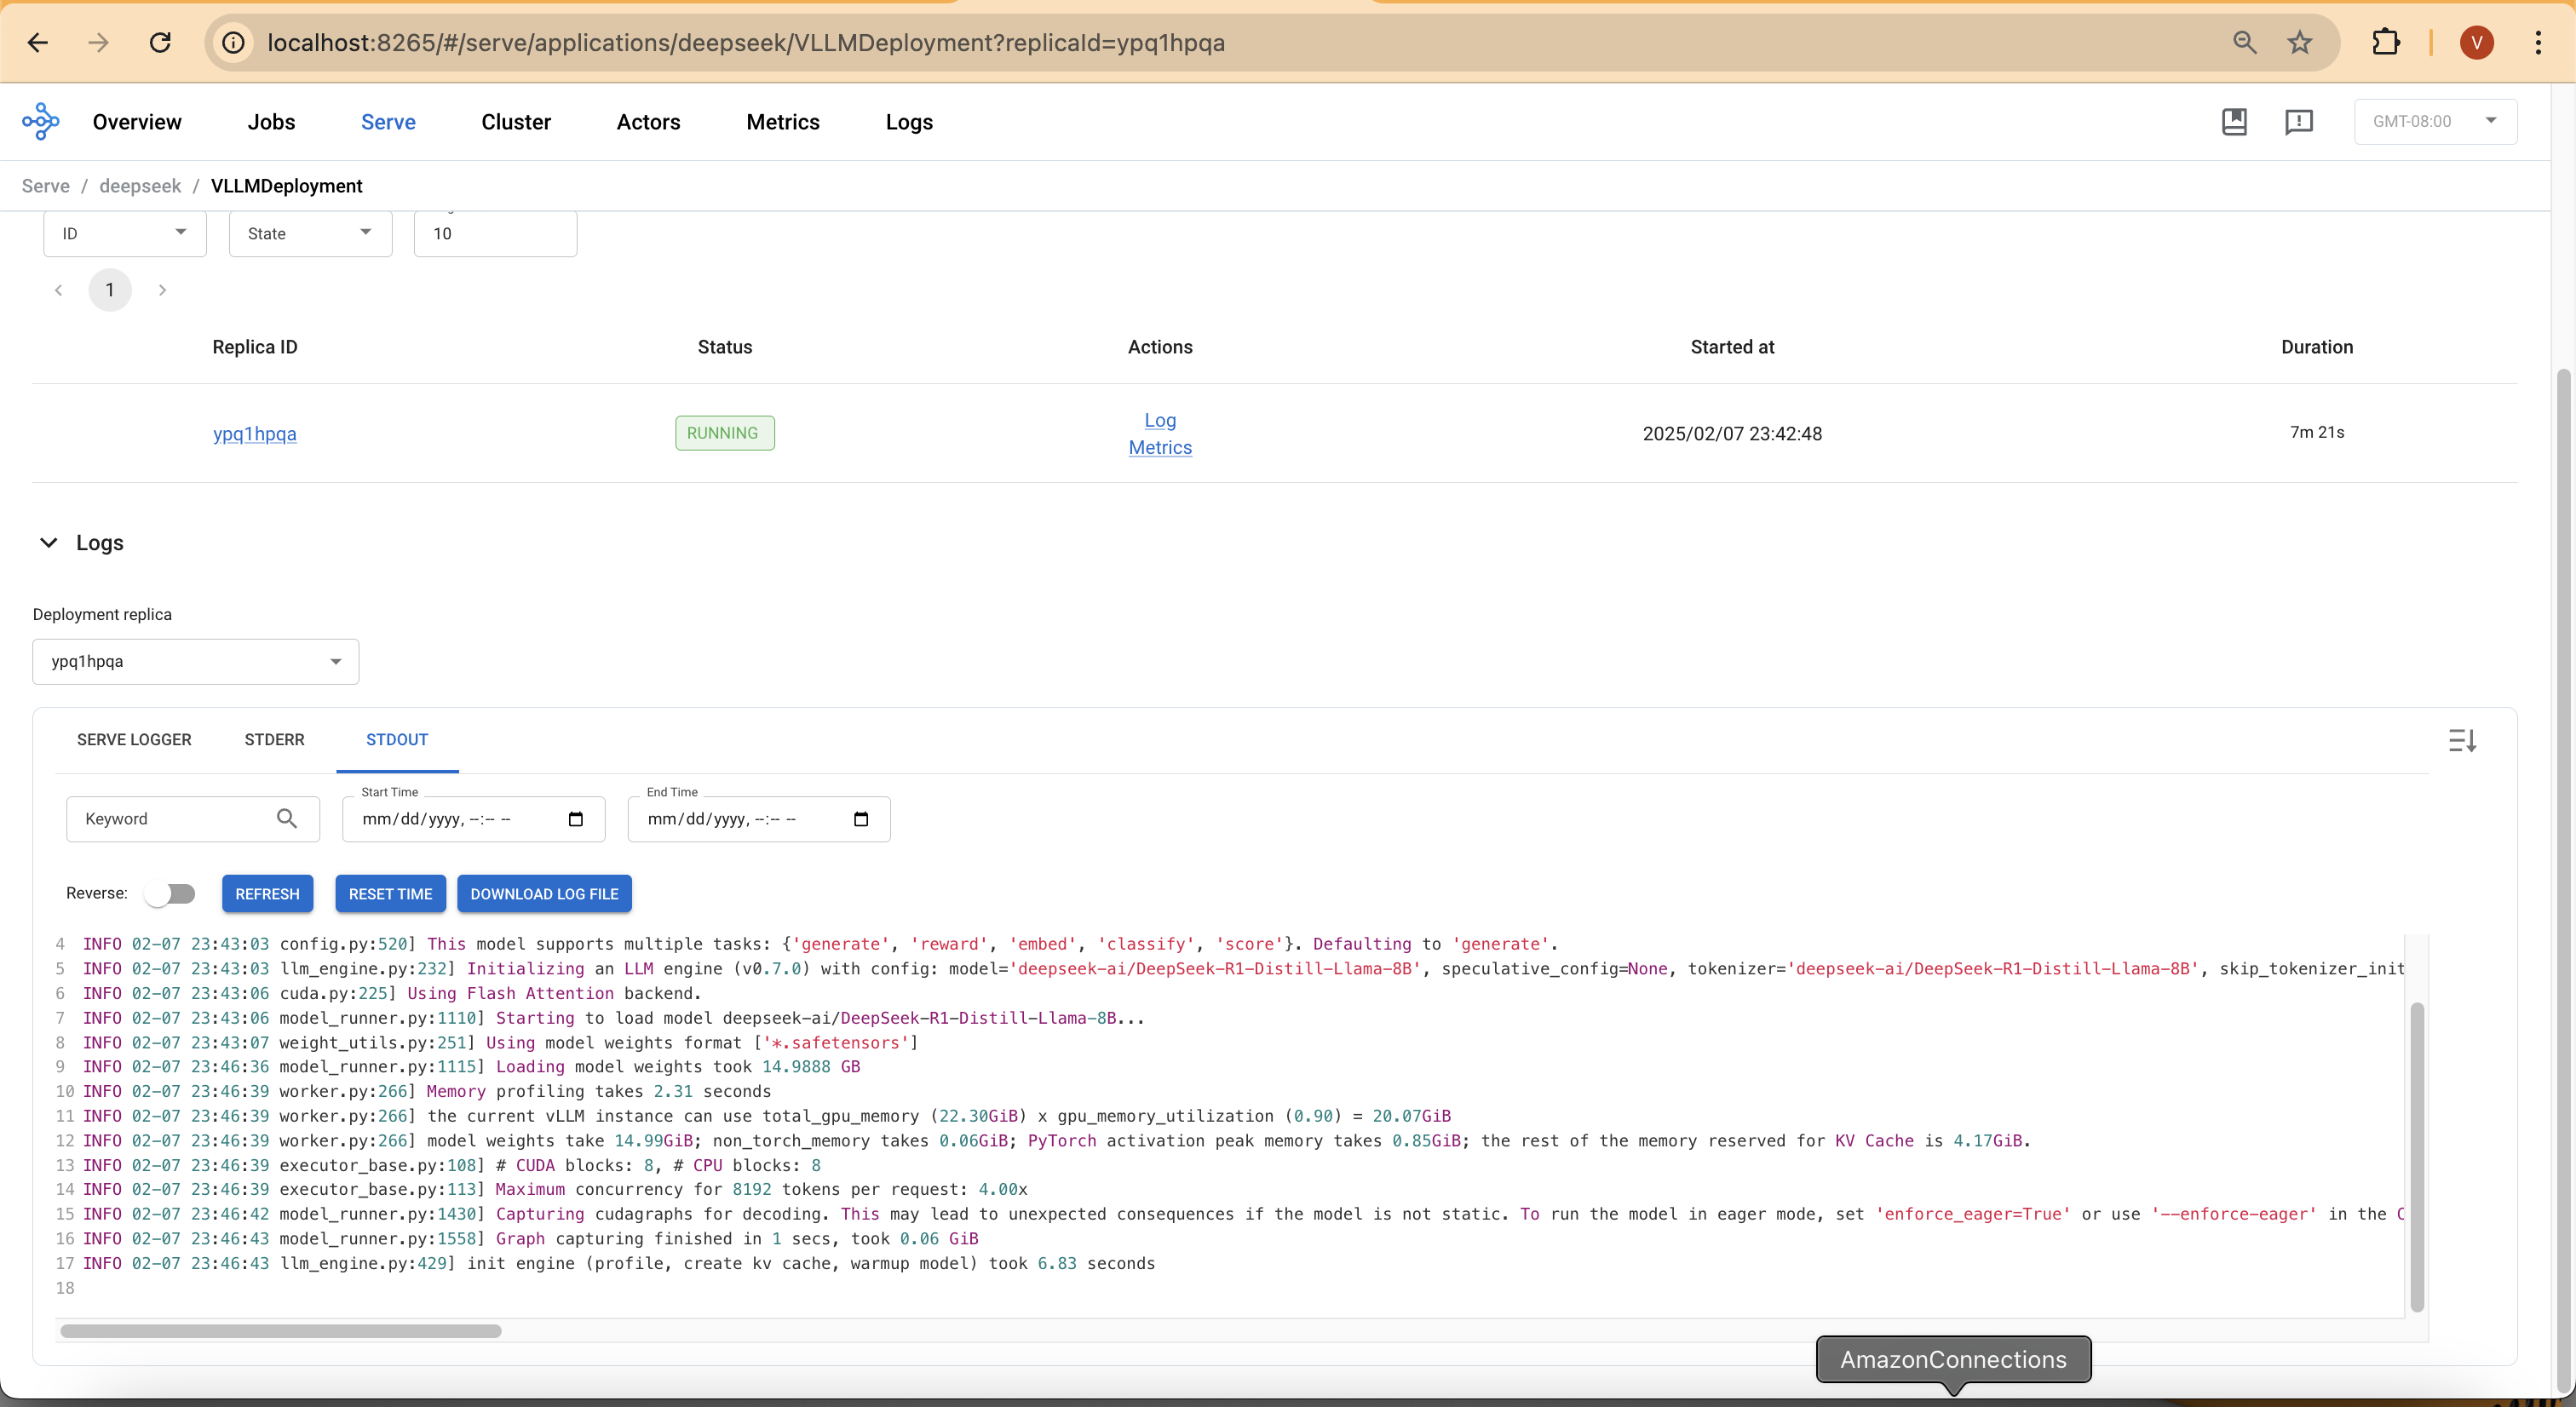
Task: Open the documentation book icon
Action: (2234, 122)
